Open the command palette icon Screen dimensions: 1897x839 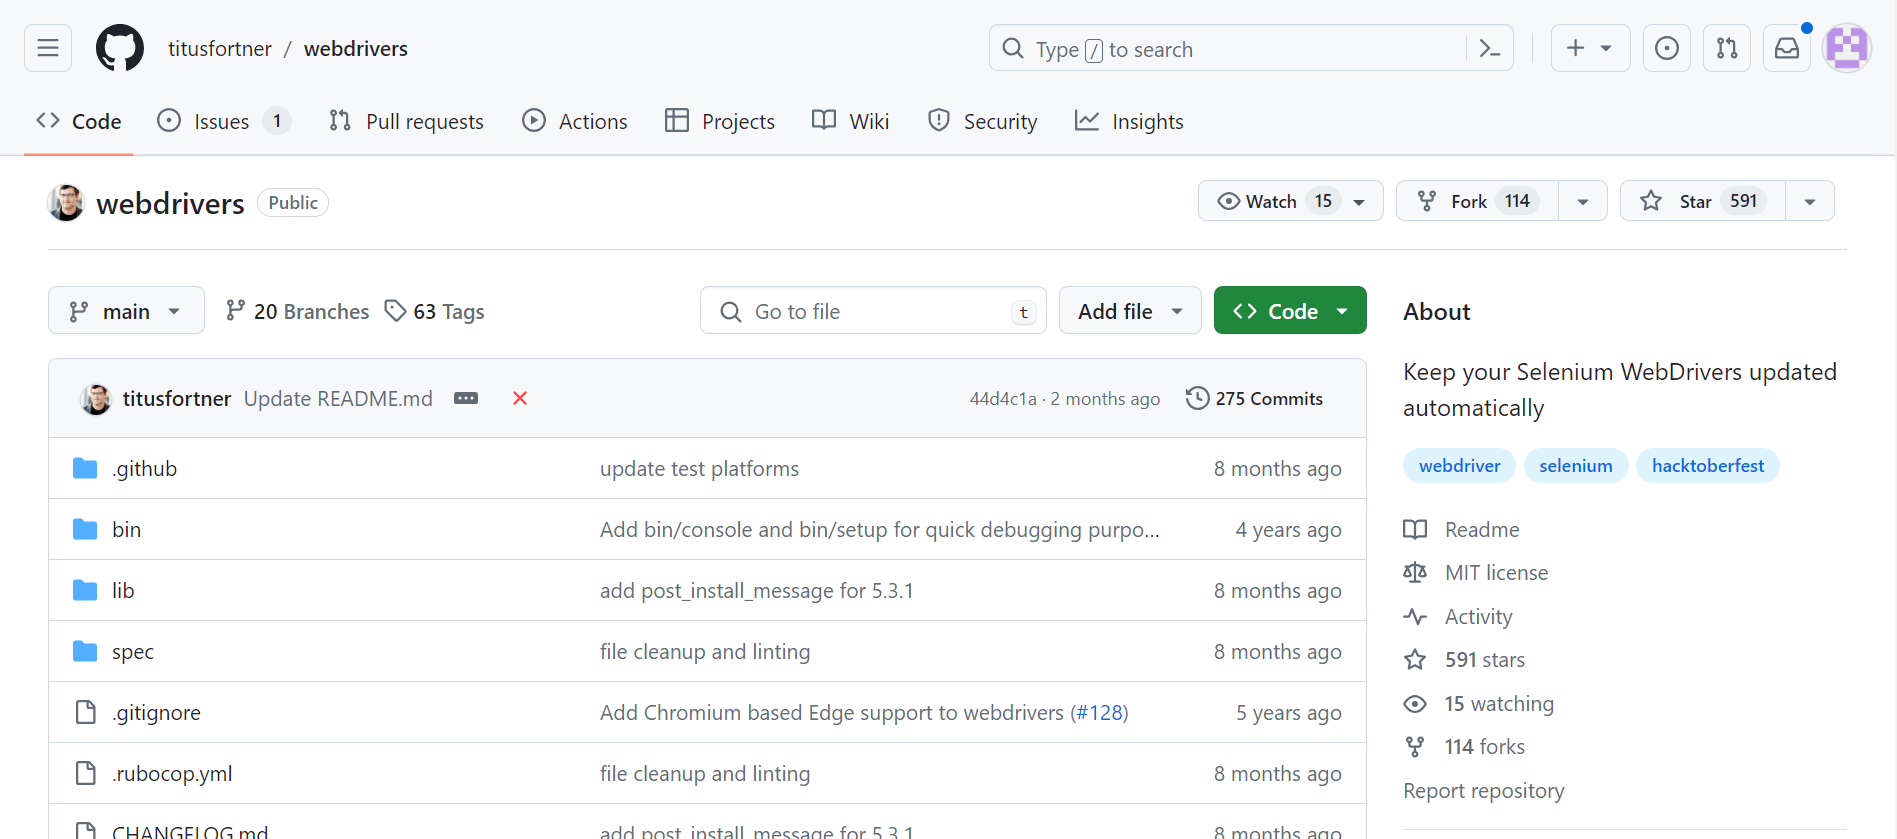click(x=1489, y=48)
